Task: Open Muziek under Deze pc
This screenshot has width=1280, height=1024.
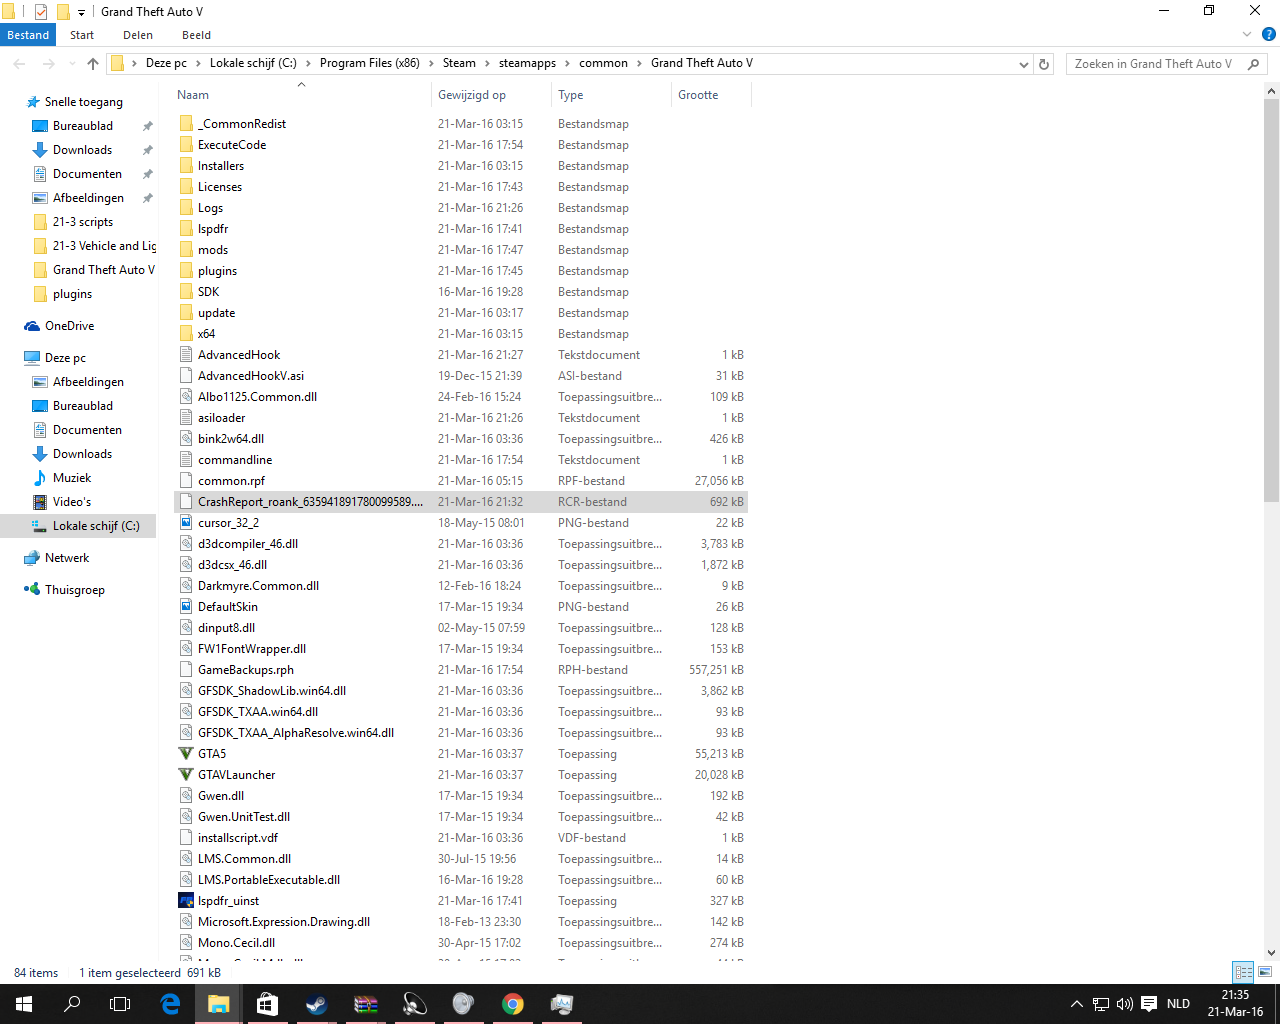Action: point(72,478)
